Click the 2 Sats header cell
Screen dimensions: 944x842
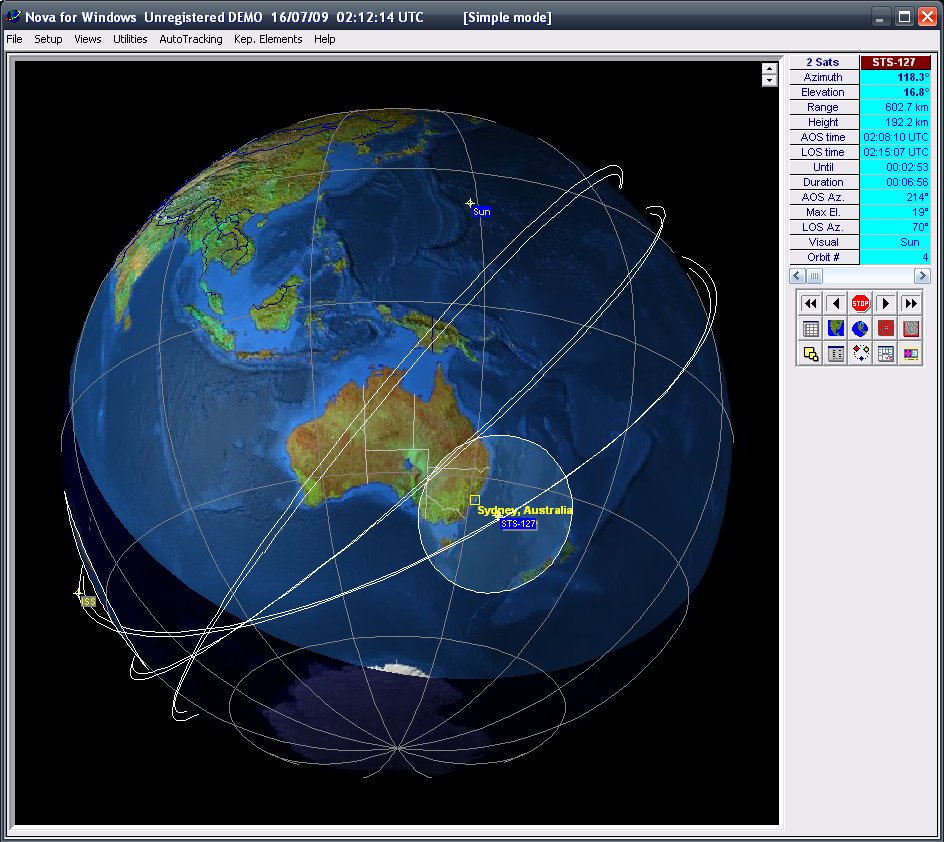click(824, 62)
